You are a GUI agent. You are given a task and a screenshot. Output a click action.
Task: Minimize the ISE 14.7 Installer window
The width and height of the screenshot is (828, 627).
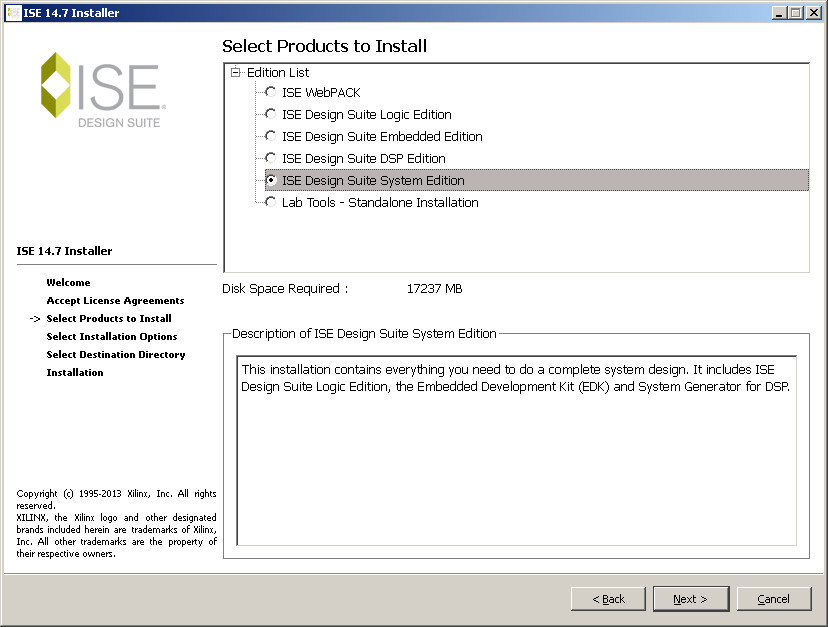pos(778,13)
